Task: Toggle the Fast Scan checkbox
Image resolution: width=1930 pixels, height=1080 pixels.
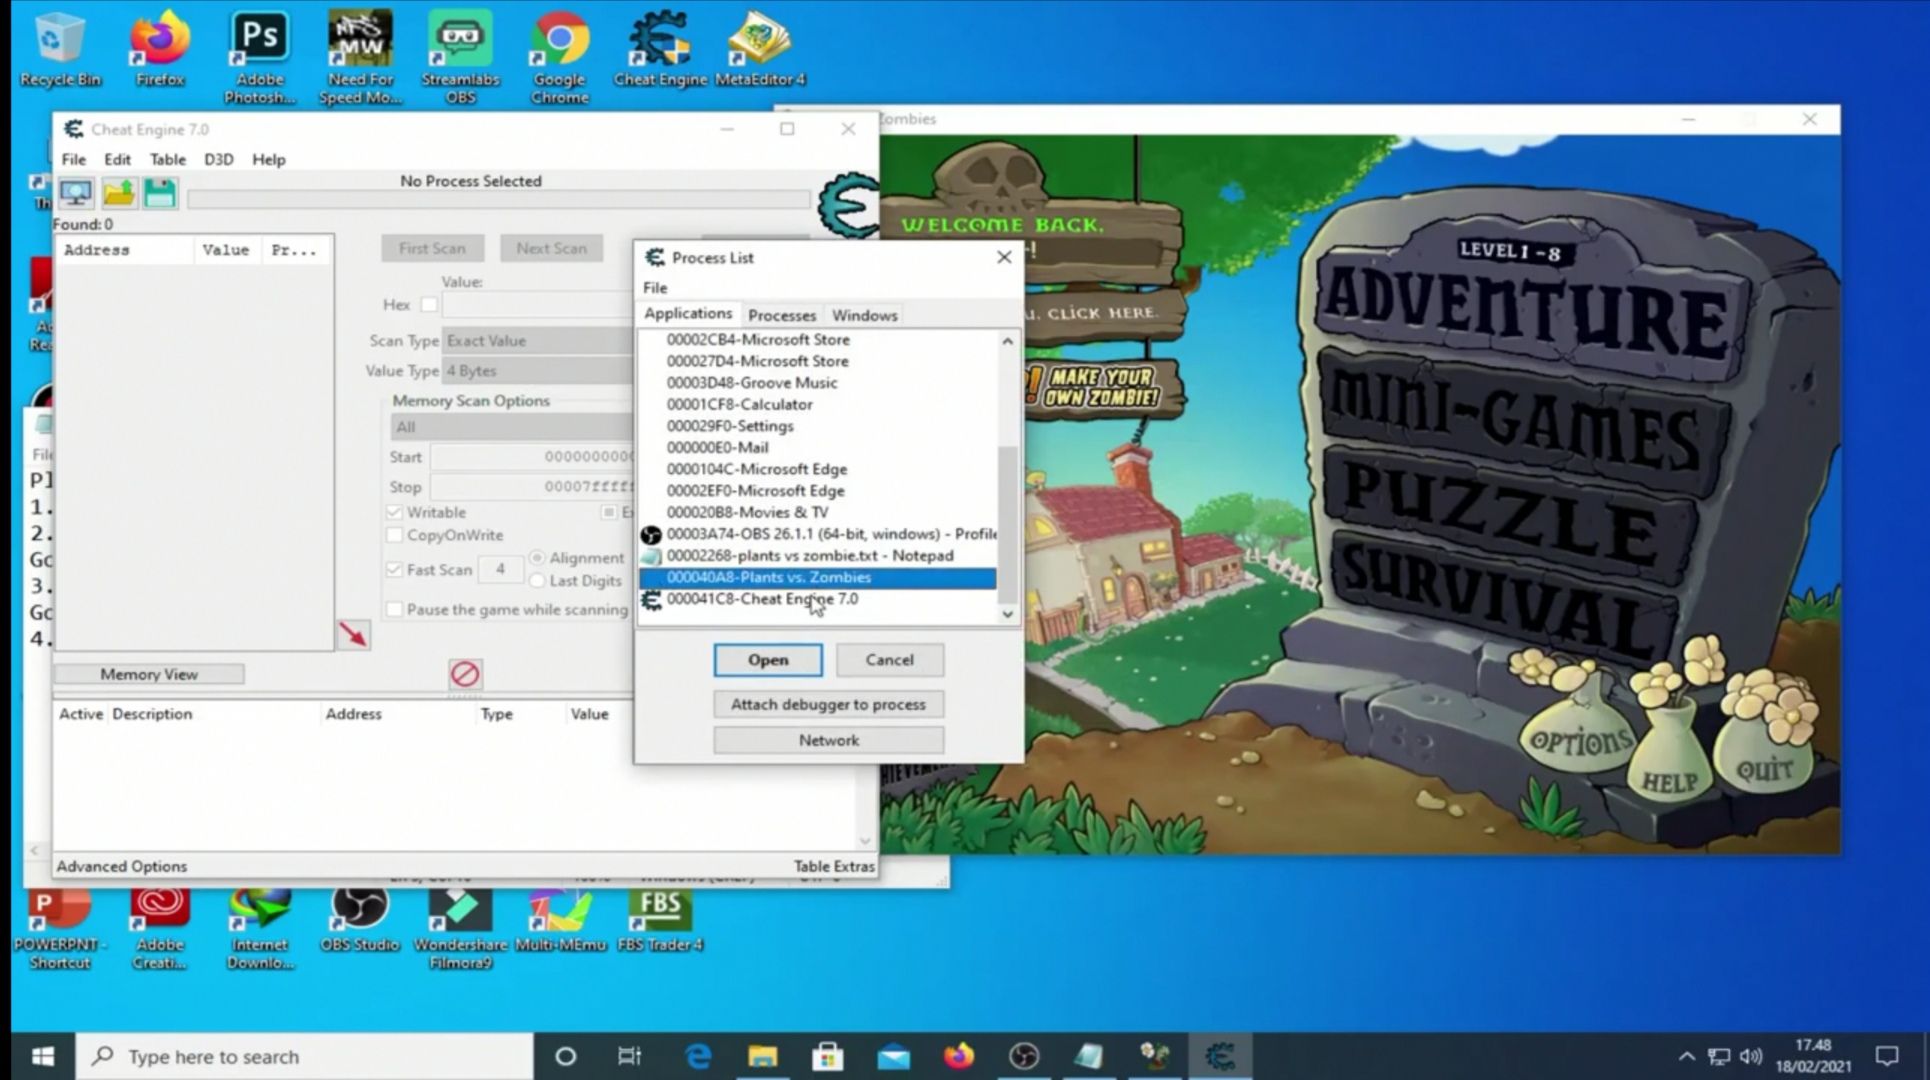Action: click(394, 569)
